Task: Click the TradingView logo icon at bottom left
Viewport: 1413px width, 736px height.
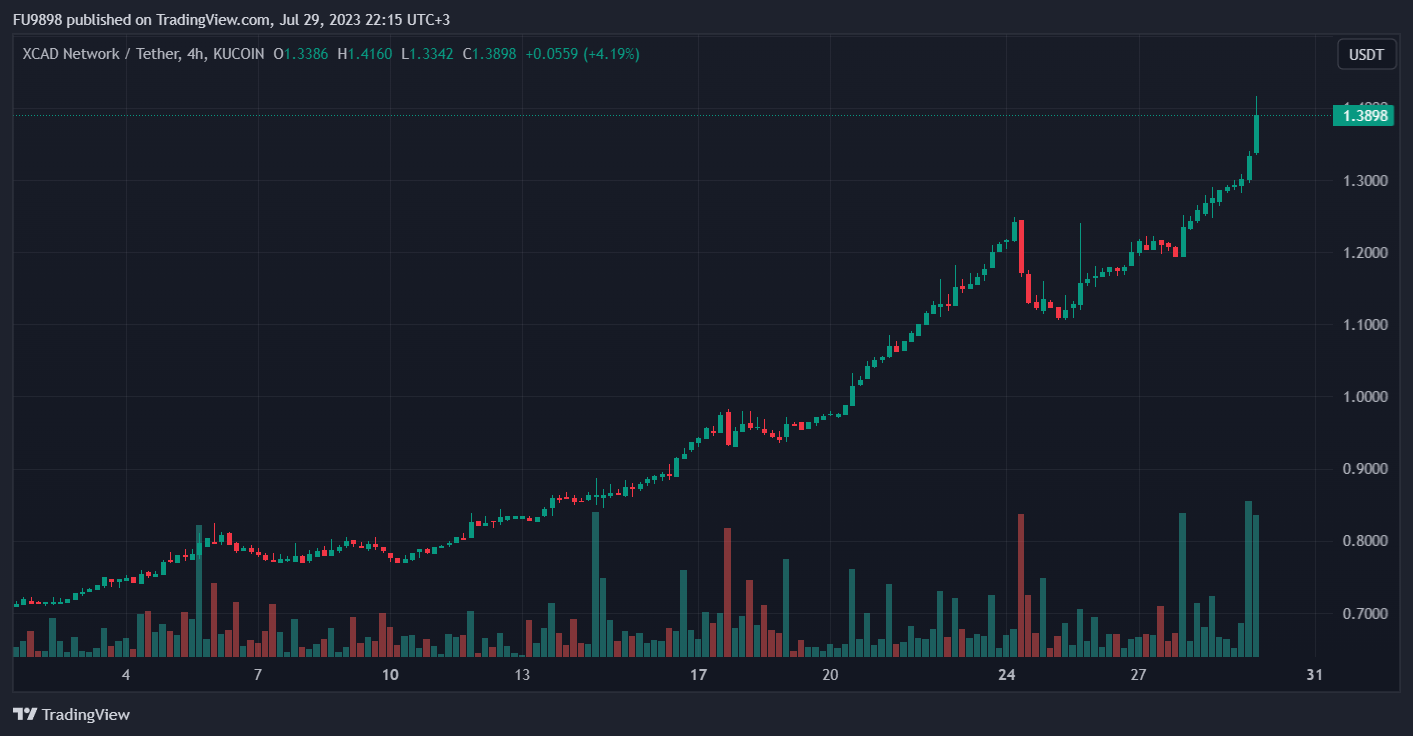Action: (25, 714)
